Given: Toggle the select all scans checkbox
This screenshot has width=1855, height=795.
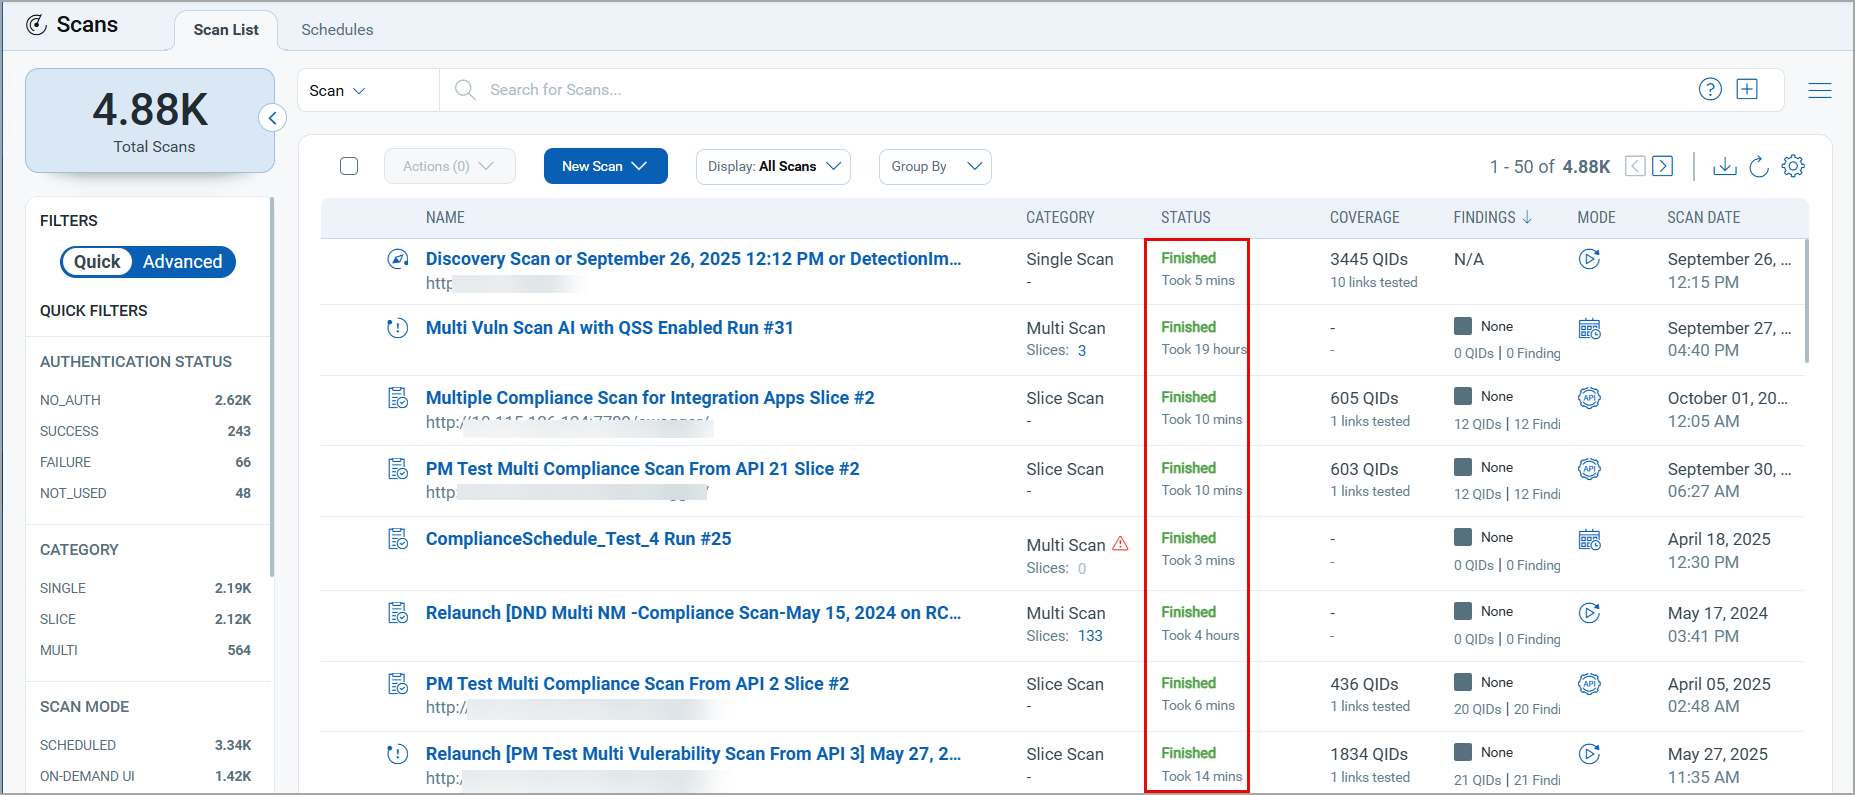Looking at the screenshot, I should pos(349,166).
